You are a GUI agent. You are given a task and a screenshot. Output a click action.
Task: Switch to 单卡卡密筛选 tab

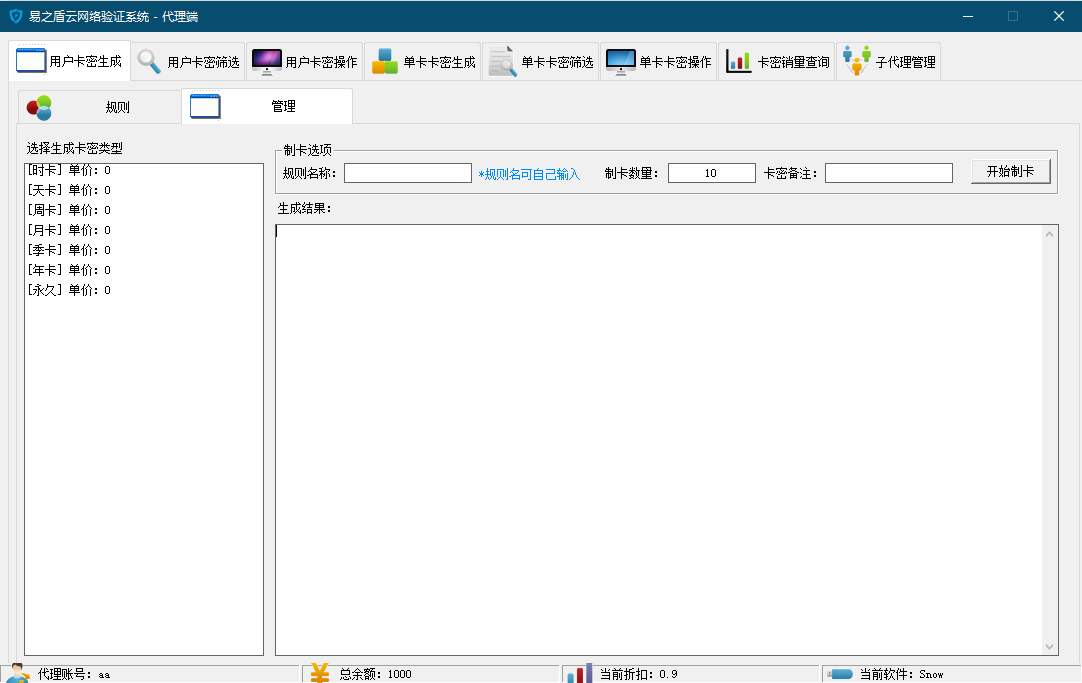coord(540,61)
